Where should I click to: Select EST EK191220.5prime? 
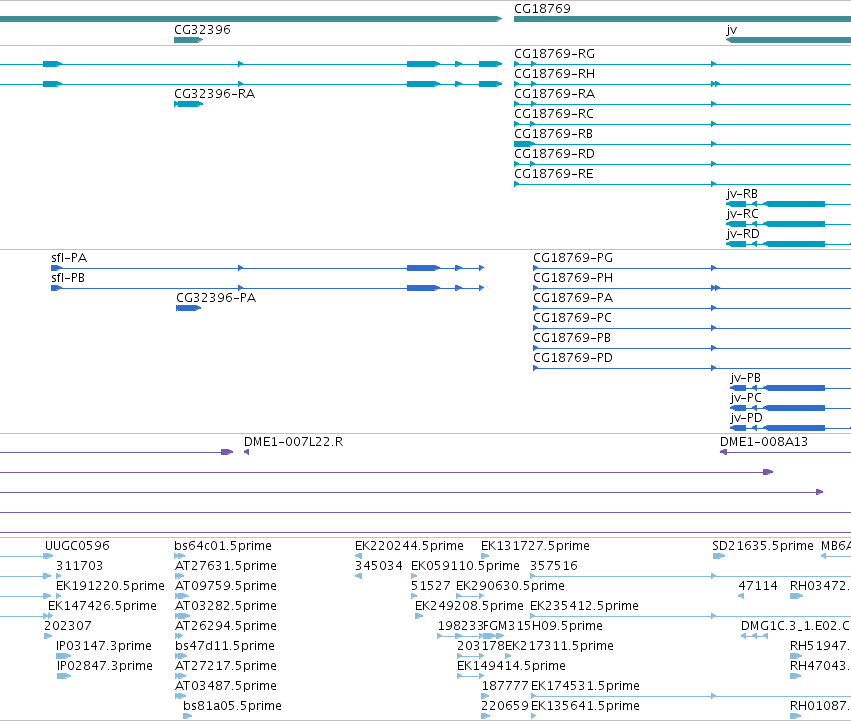coord(110,586)
